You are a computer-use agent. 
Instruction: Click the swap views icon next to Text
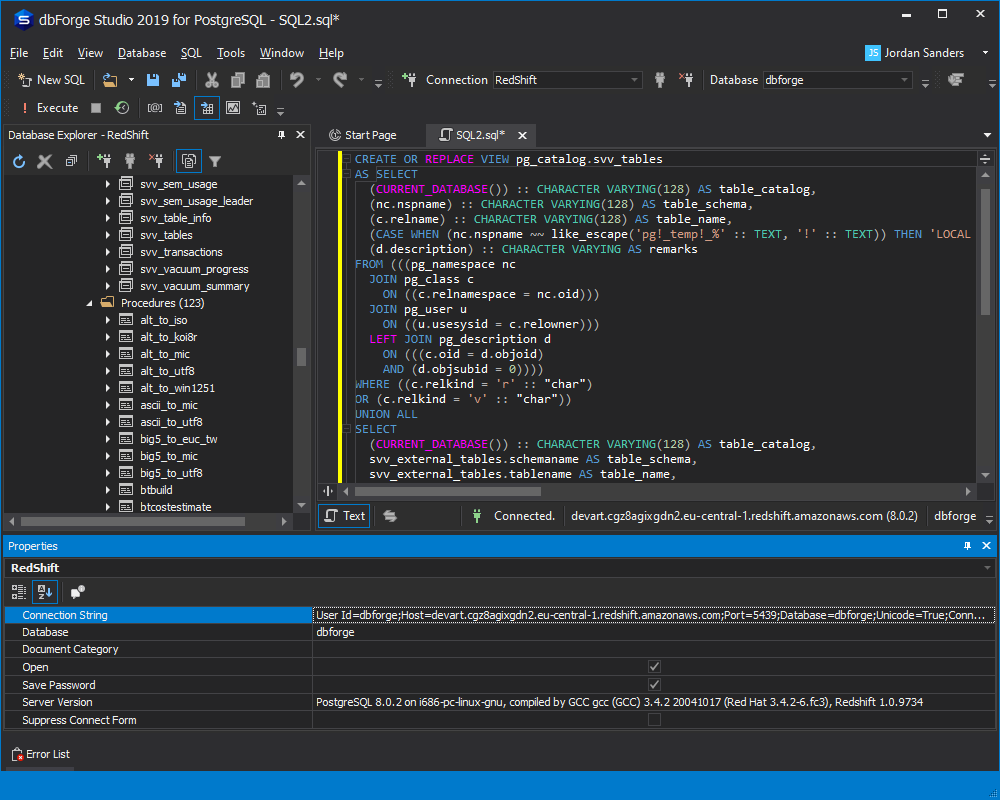(390, 516)
